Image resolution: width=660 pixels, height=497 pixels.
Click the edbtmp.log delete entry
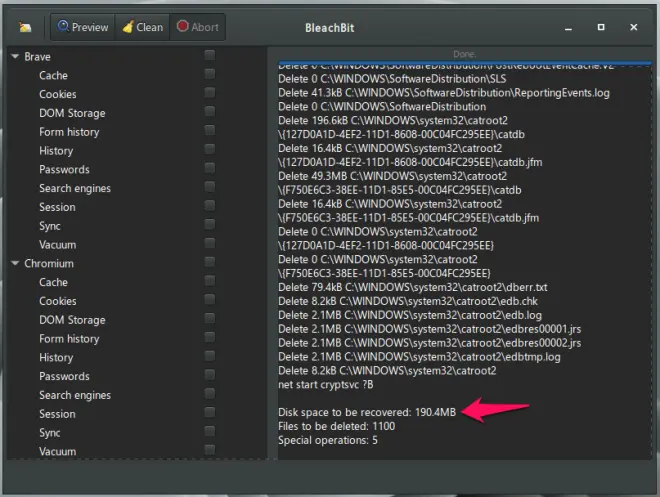click(x=419, y=357)
